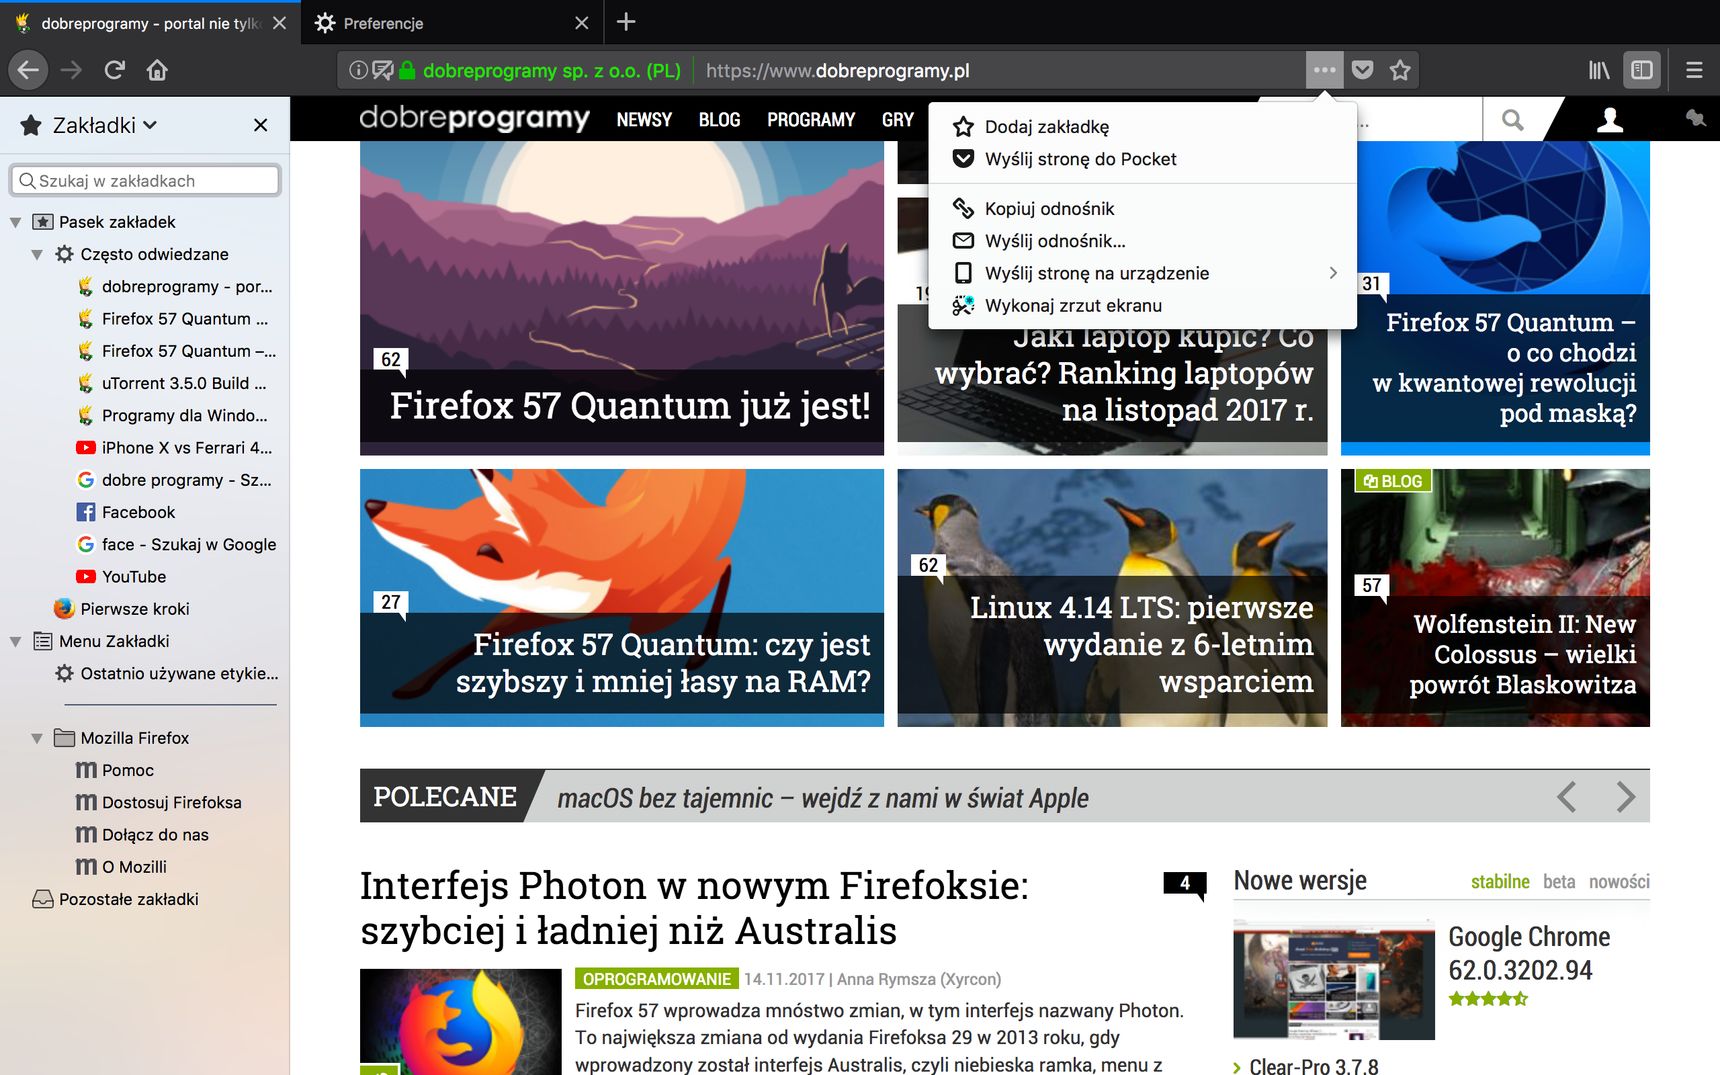Save page with the Pocket toolbar icon

click(x=1362, y=70)
